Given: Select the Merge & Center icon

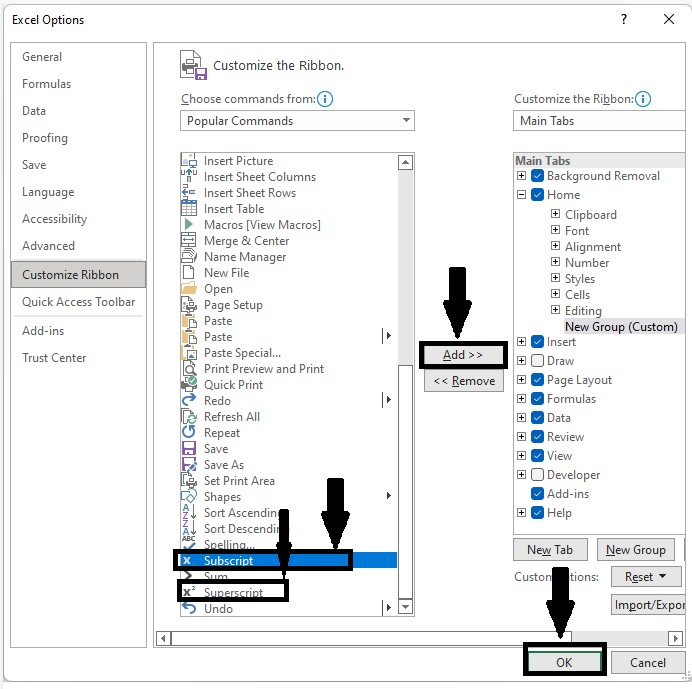Looking at the screenshot, I should pos(189,241).
